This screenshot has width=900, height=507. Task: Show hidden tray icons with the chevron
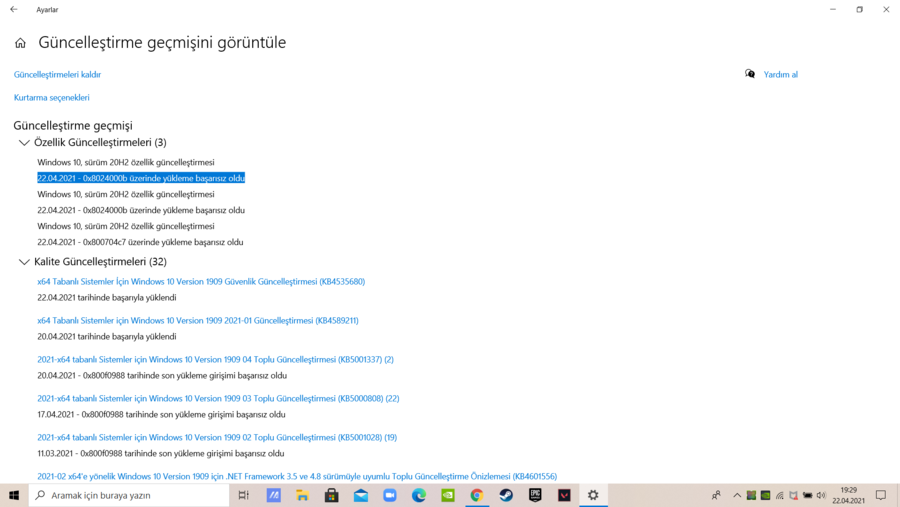coord(737,495)
